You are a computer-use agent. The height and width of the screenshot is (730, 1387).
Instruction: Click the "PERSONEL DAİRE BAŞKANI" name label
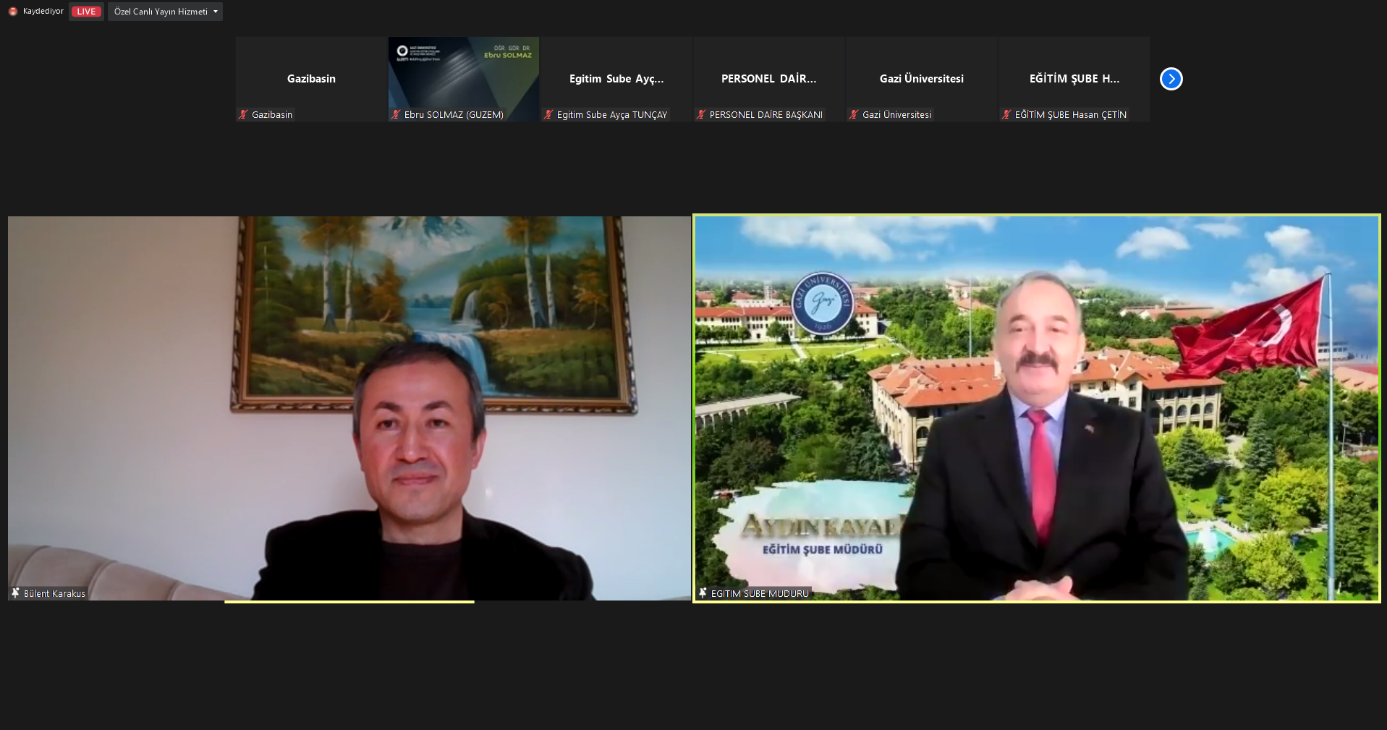[x=766, y=115]
